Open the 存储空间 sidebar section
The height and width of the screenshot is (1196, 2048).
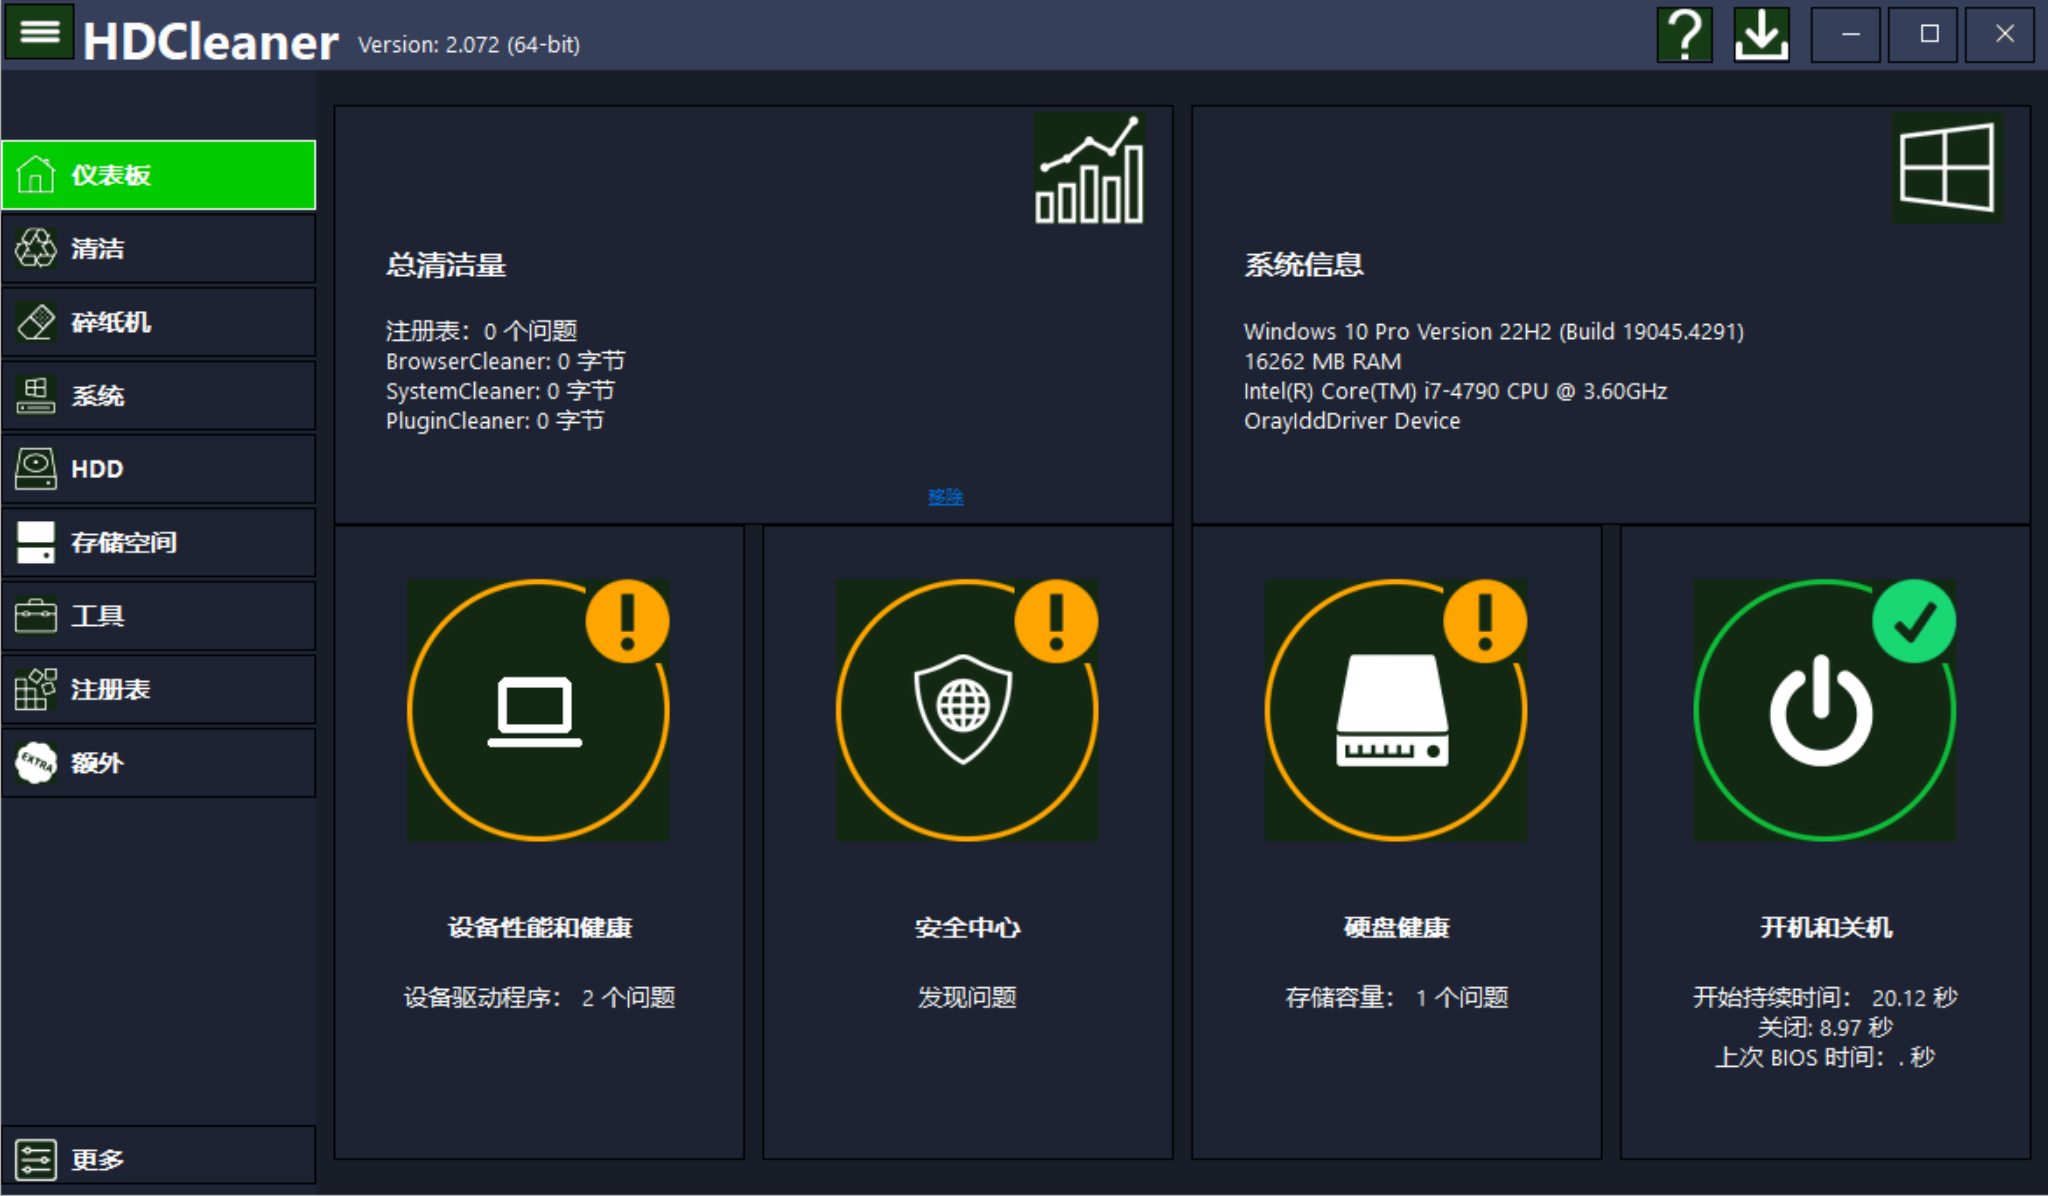pyautogui.click(x=159, y=542)
